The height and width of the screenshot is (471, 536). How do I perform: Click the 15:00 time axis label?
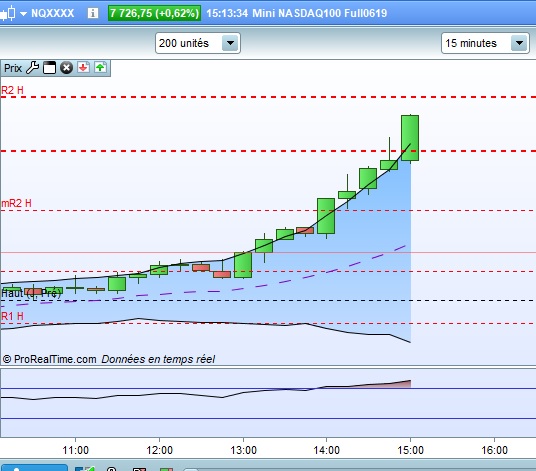pos(410,450)
